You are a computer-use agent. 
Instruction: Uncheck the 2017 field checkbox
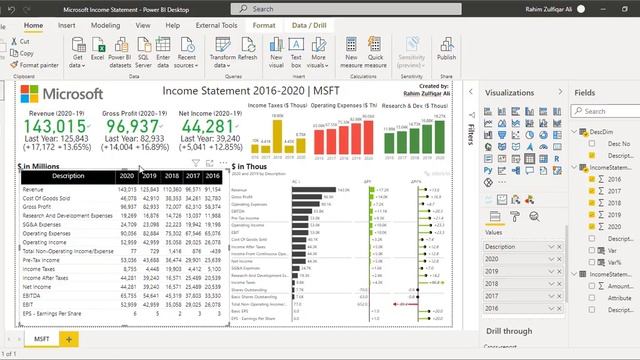tap(592, 191)
